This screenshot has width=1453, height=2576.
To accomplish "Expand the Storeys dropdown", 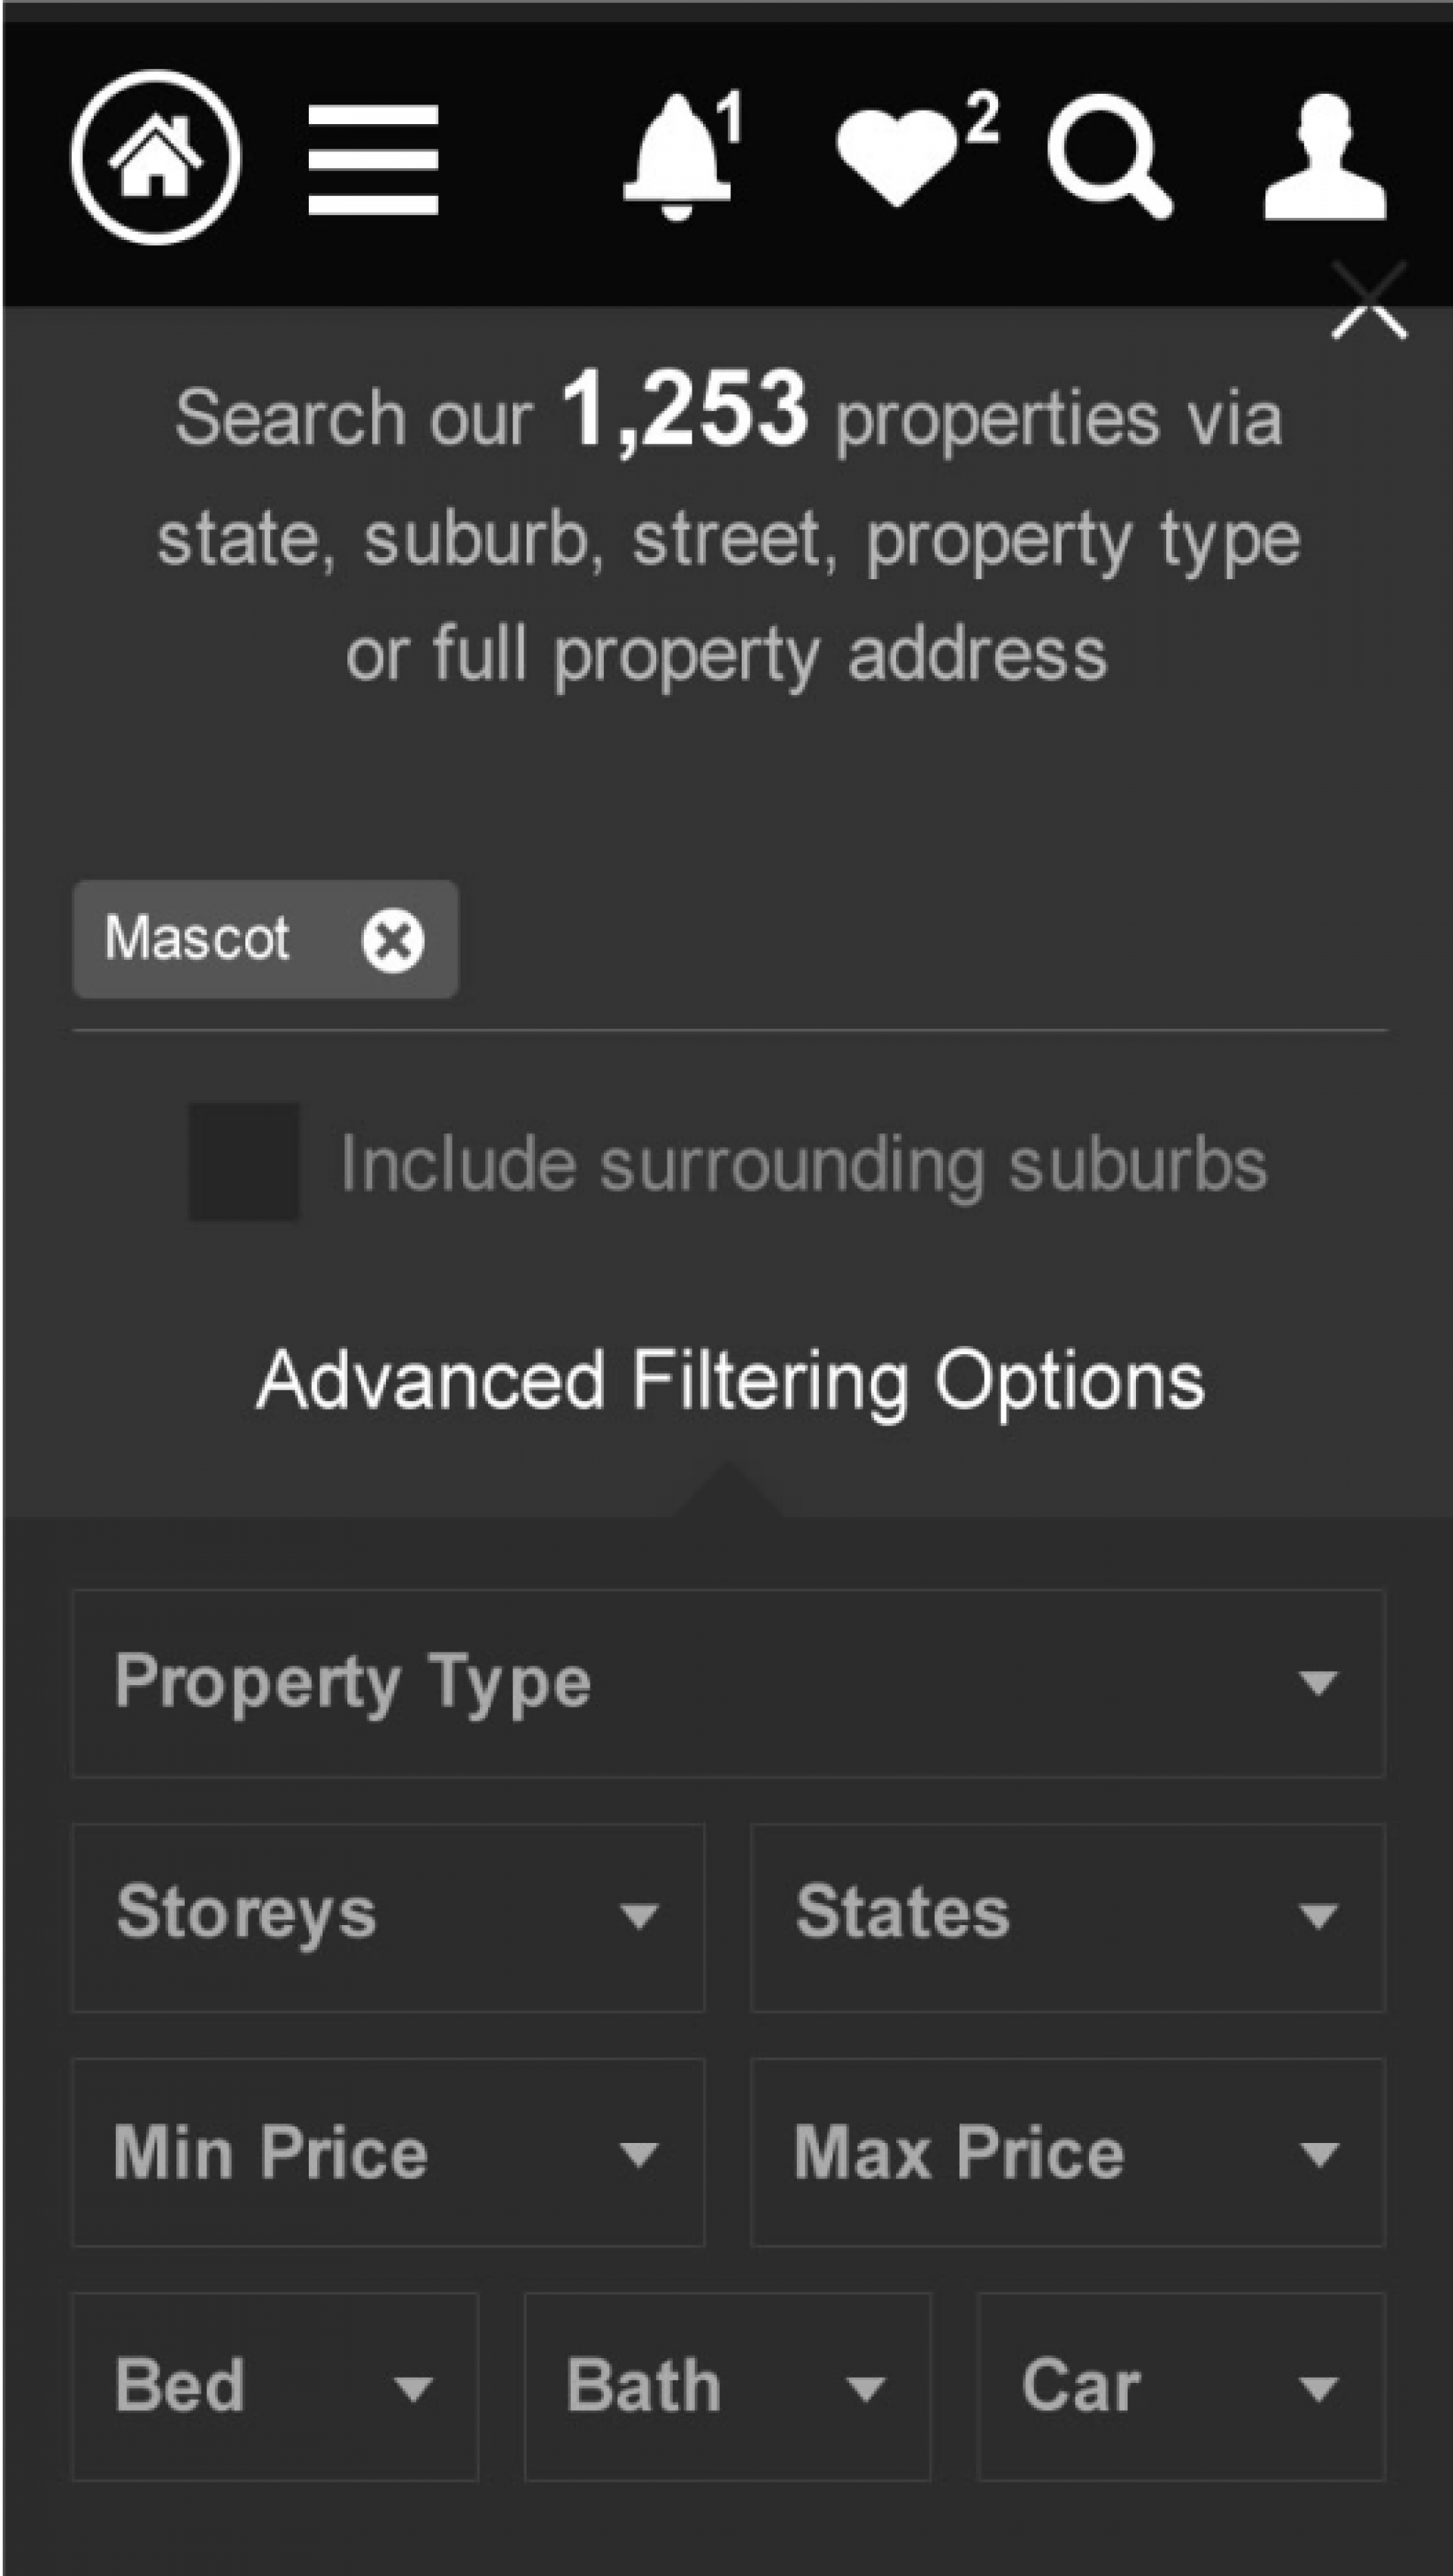I will point(388,1916).
